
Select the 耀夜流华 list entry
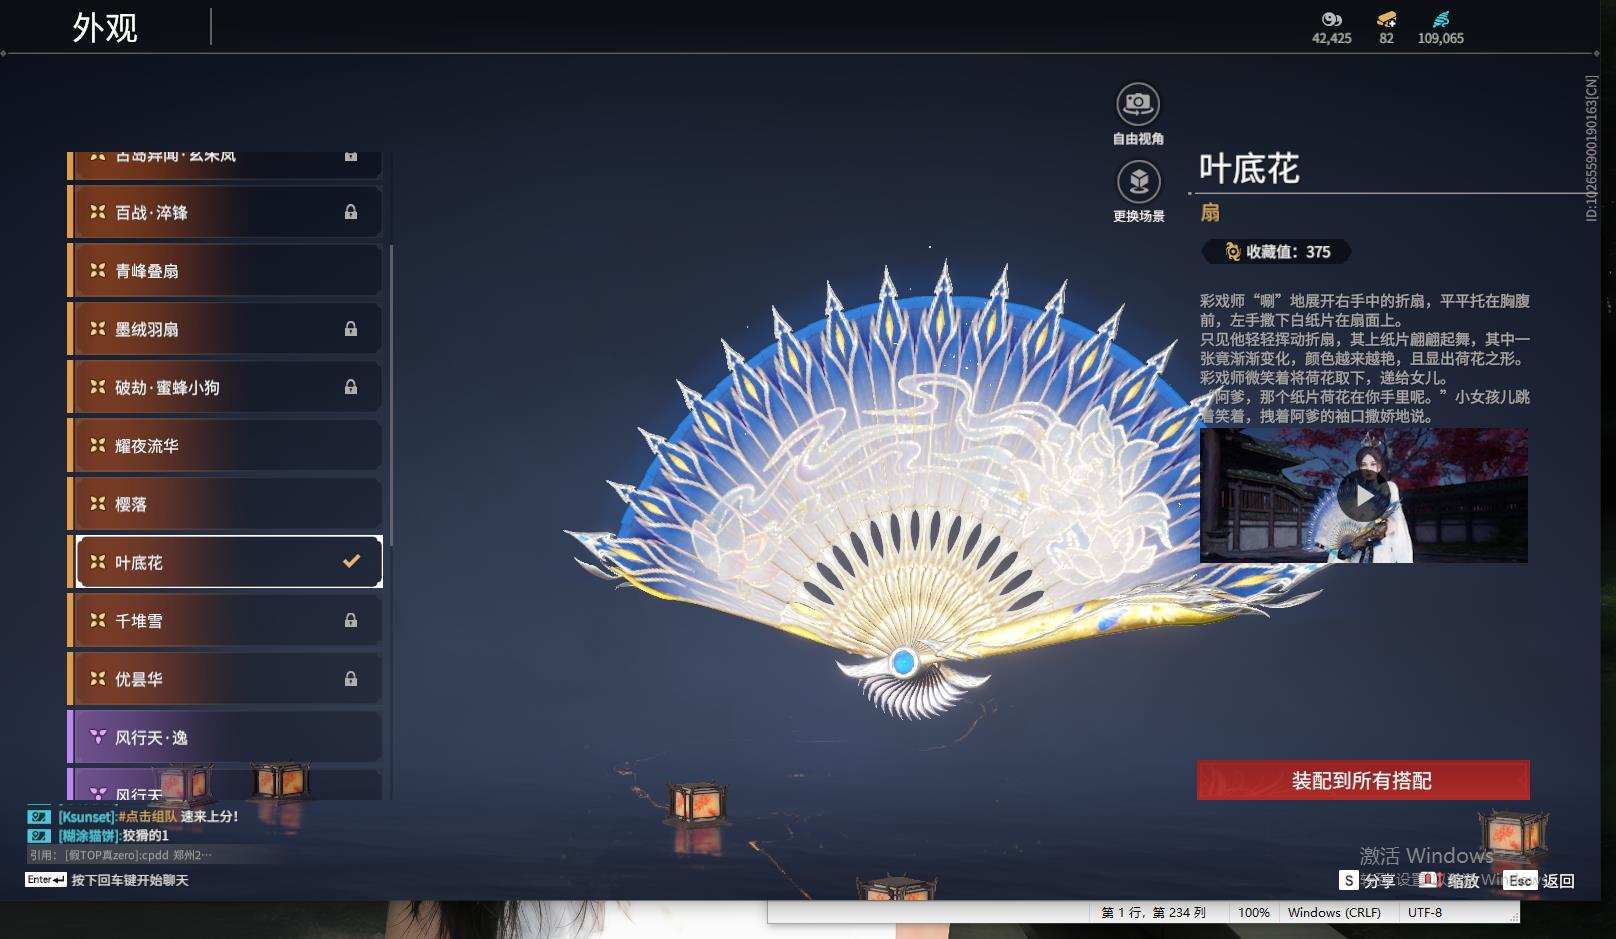[x=225, y=446]
